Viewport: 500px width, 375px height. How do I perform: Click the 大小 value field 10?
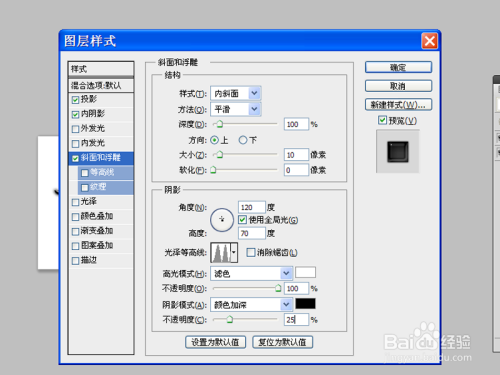coord(296,155)
